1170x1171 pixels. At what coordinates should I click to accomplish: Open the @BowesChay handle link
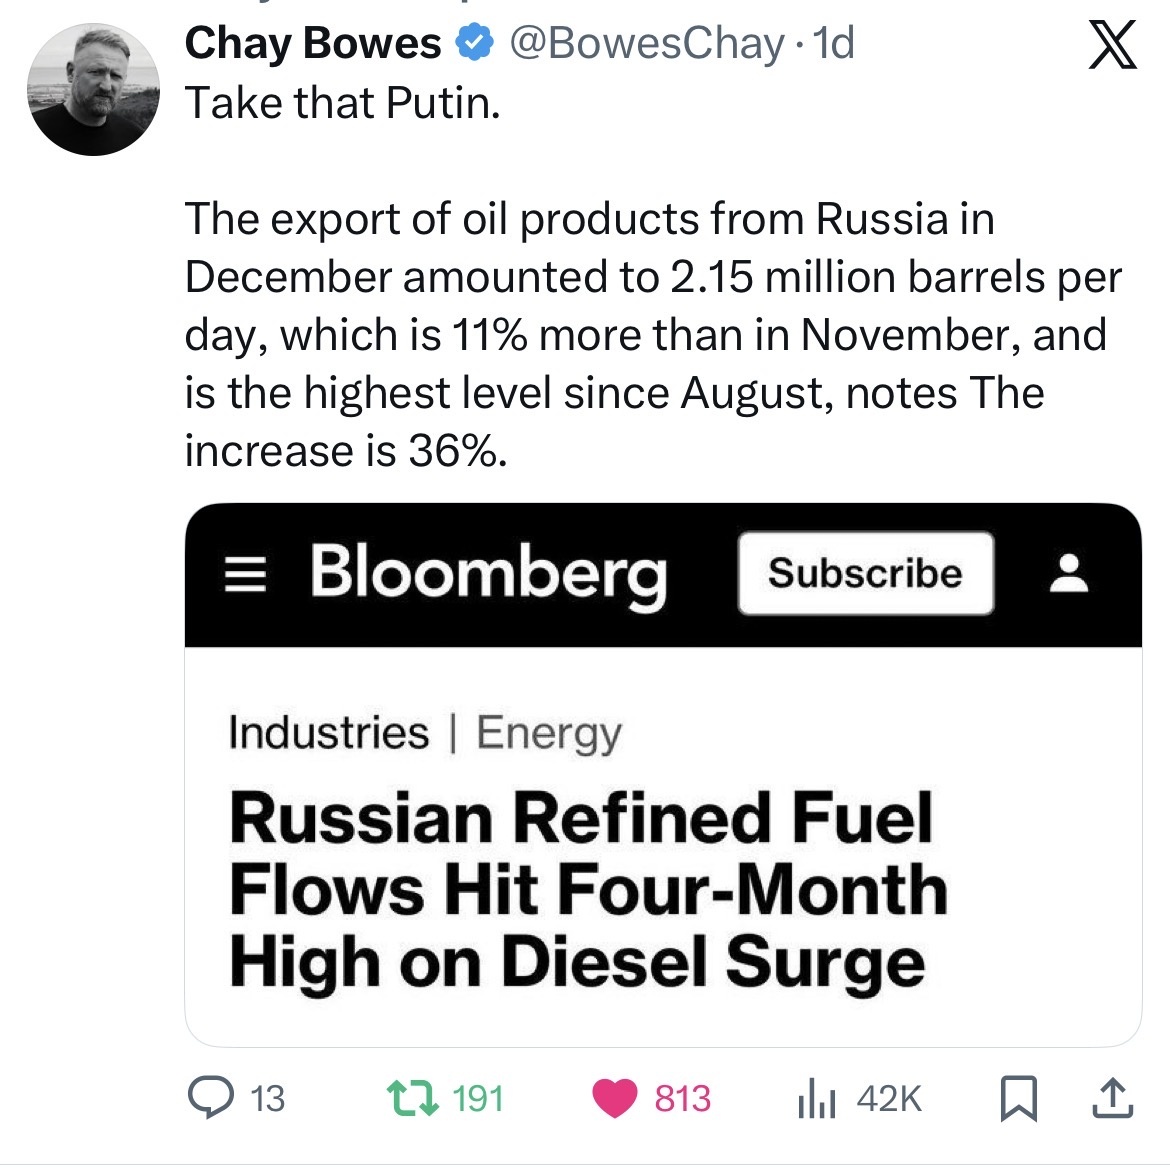(x=647, y=43)
